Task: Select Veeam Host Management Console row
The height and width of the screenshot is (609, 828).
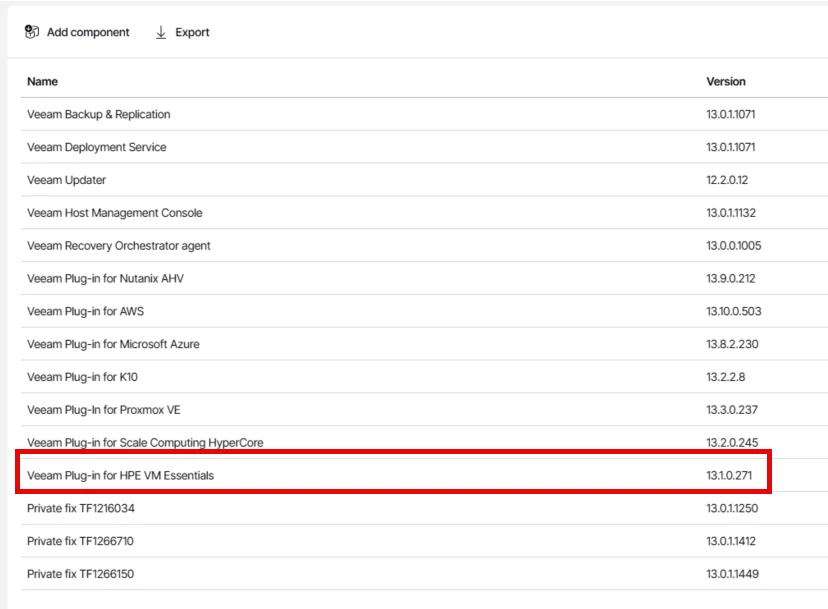Action: click(115, 213)
